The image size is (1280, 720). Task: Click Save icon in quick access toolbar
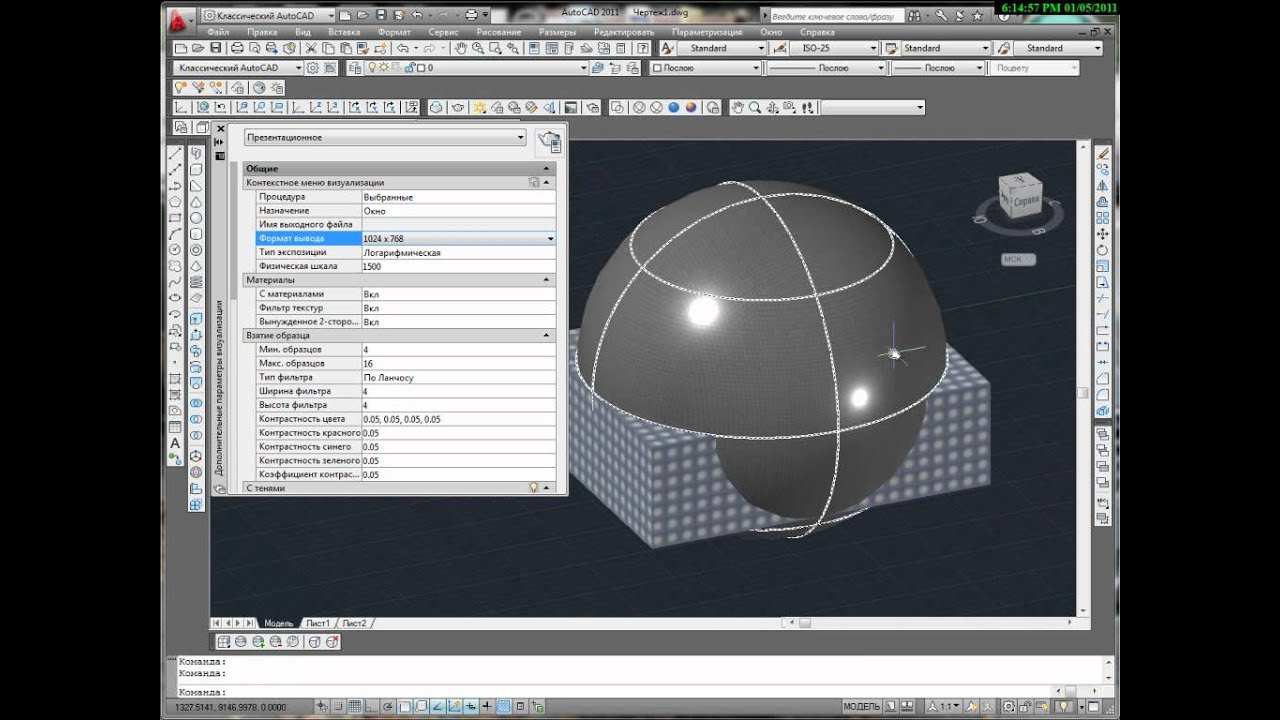(x=379, y=16)
